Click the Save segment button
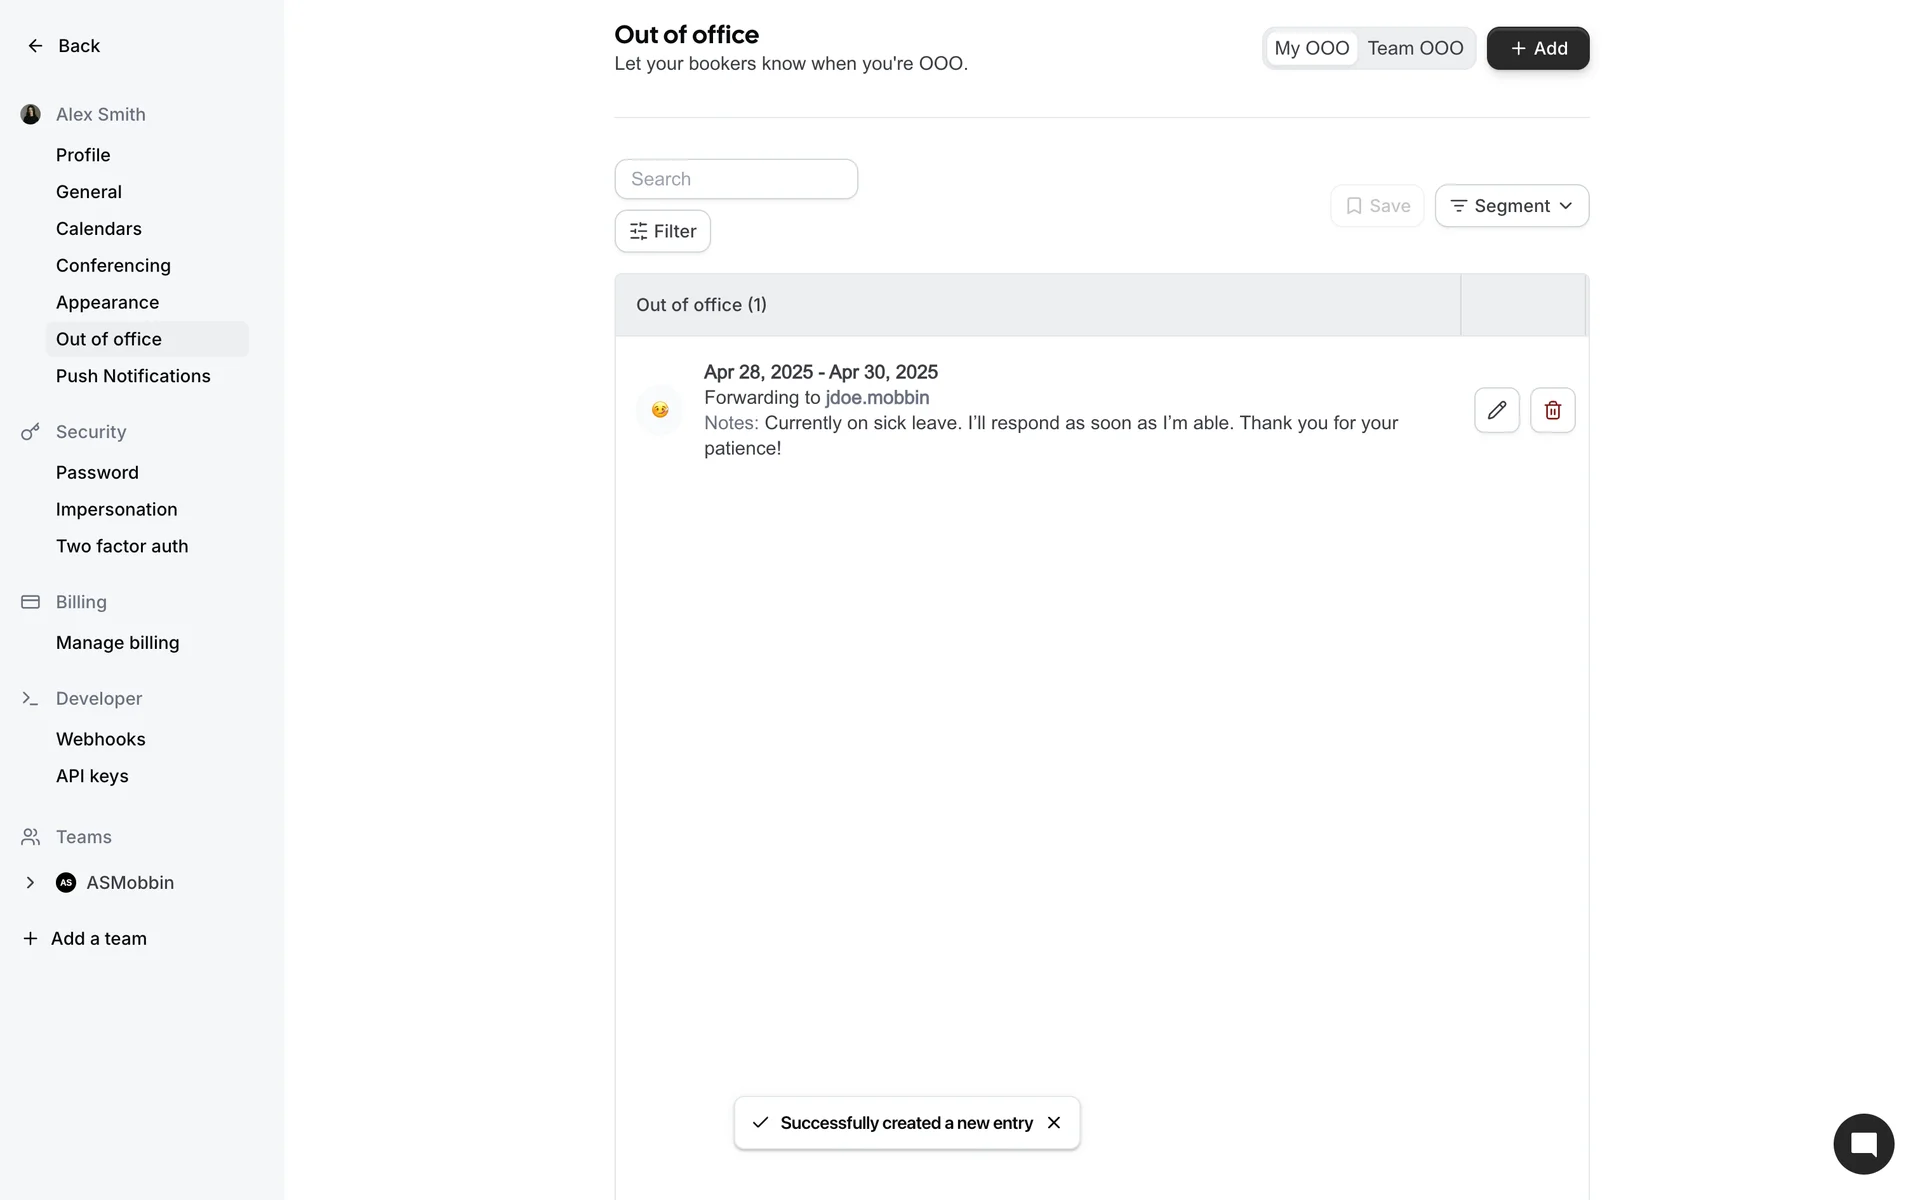Screen dimensions: 1920x1200 (1377, 206)
